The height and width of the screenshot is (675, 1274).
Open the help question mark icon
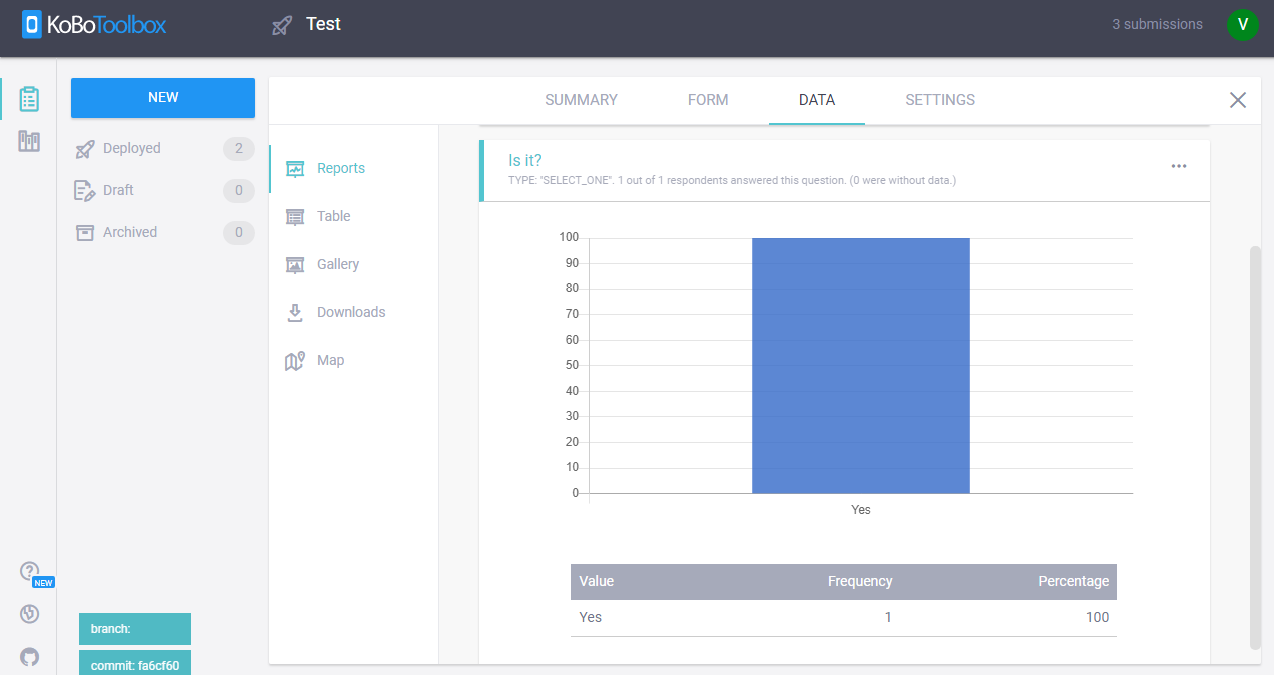(29, 571)
